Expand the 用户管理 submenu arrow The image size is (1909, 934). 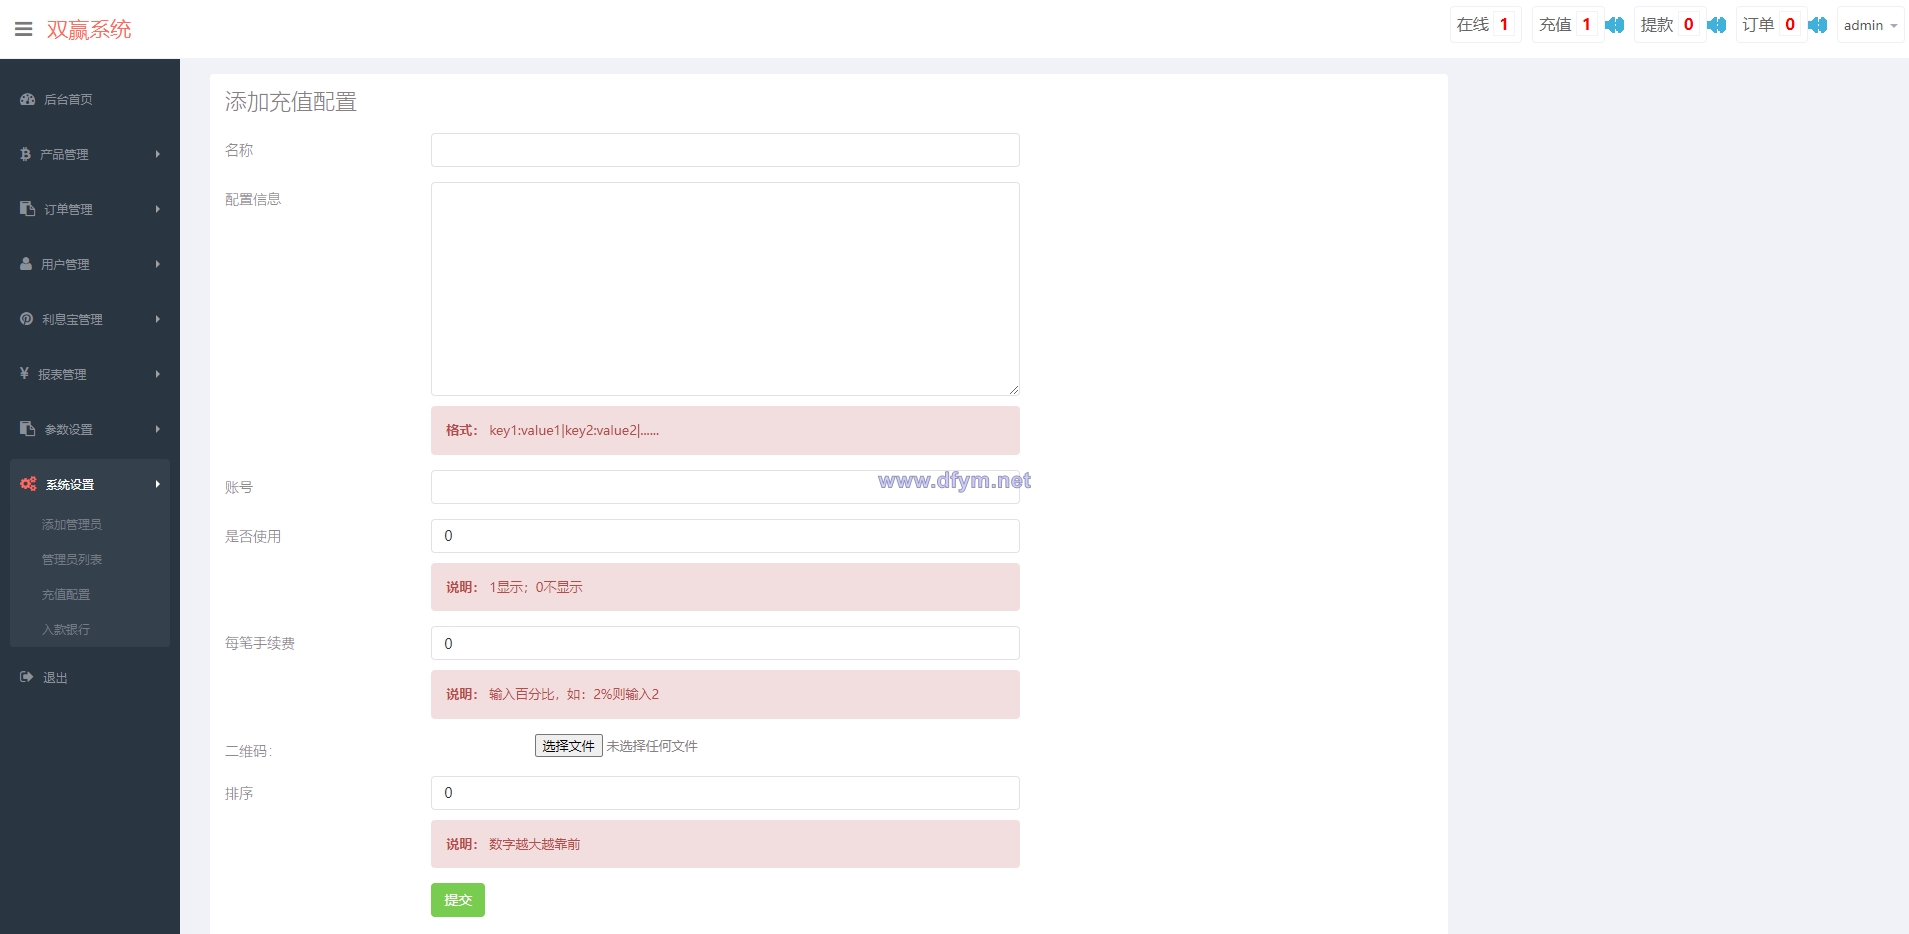click(158, 264)
